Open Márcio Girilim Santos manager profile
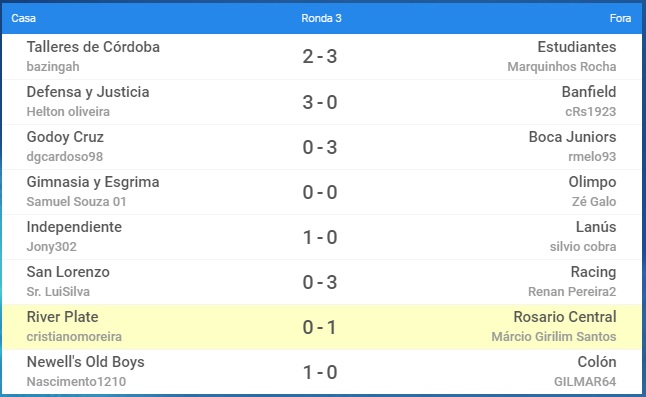Screen dimensions: 646x397 pos(554,336)
